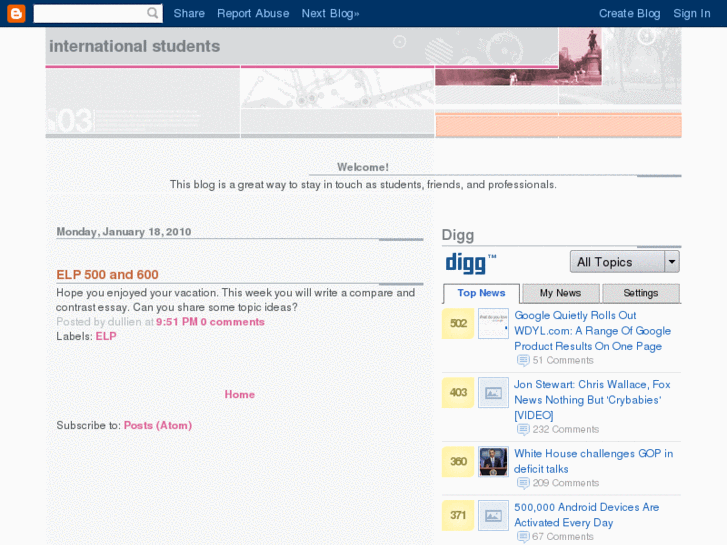Screen dimensions: 727x545
Task: Open Jon Stewart Chris Wallace headline
Action: [x=592, y=400]
